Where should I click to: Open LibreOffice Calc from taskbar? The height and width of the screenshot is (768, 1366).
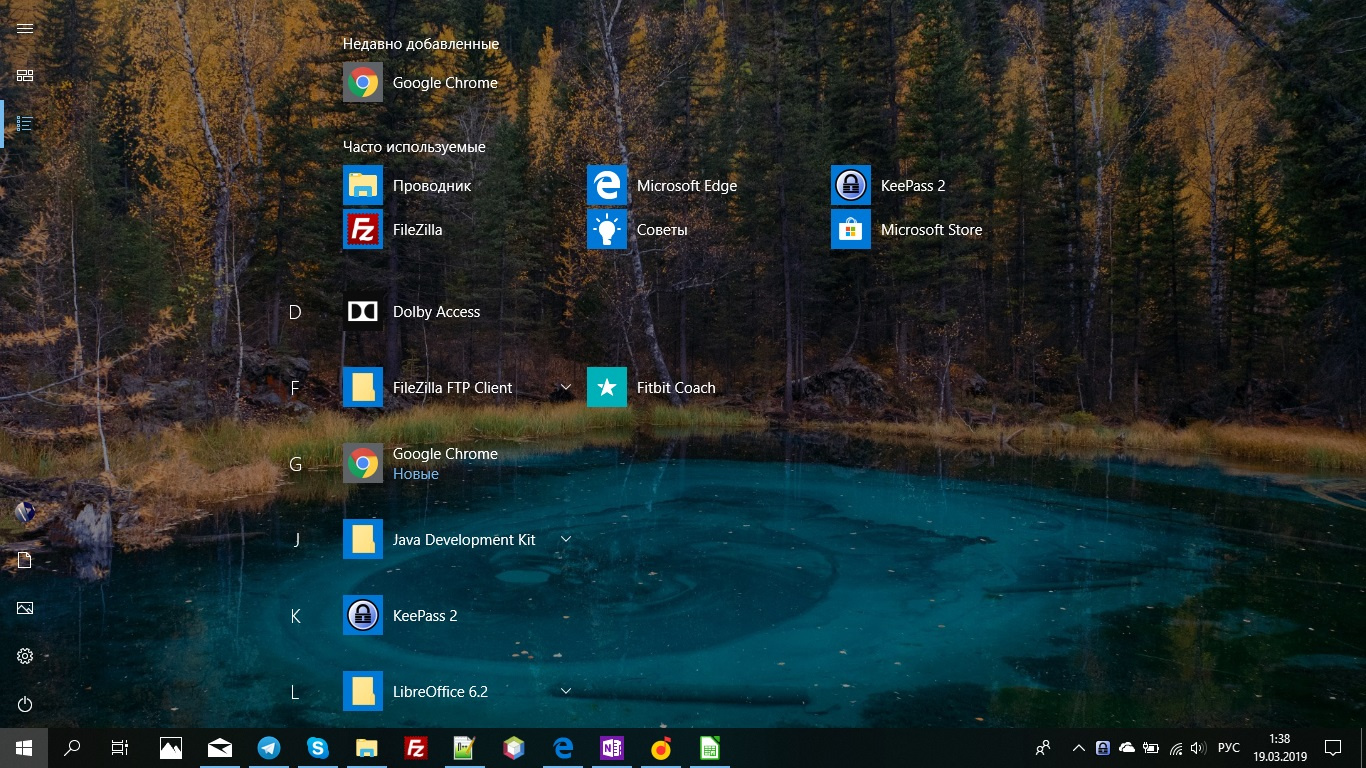click(710, 748)
